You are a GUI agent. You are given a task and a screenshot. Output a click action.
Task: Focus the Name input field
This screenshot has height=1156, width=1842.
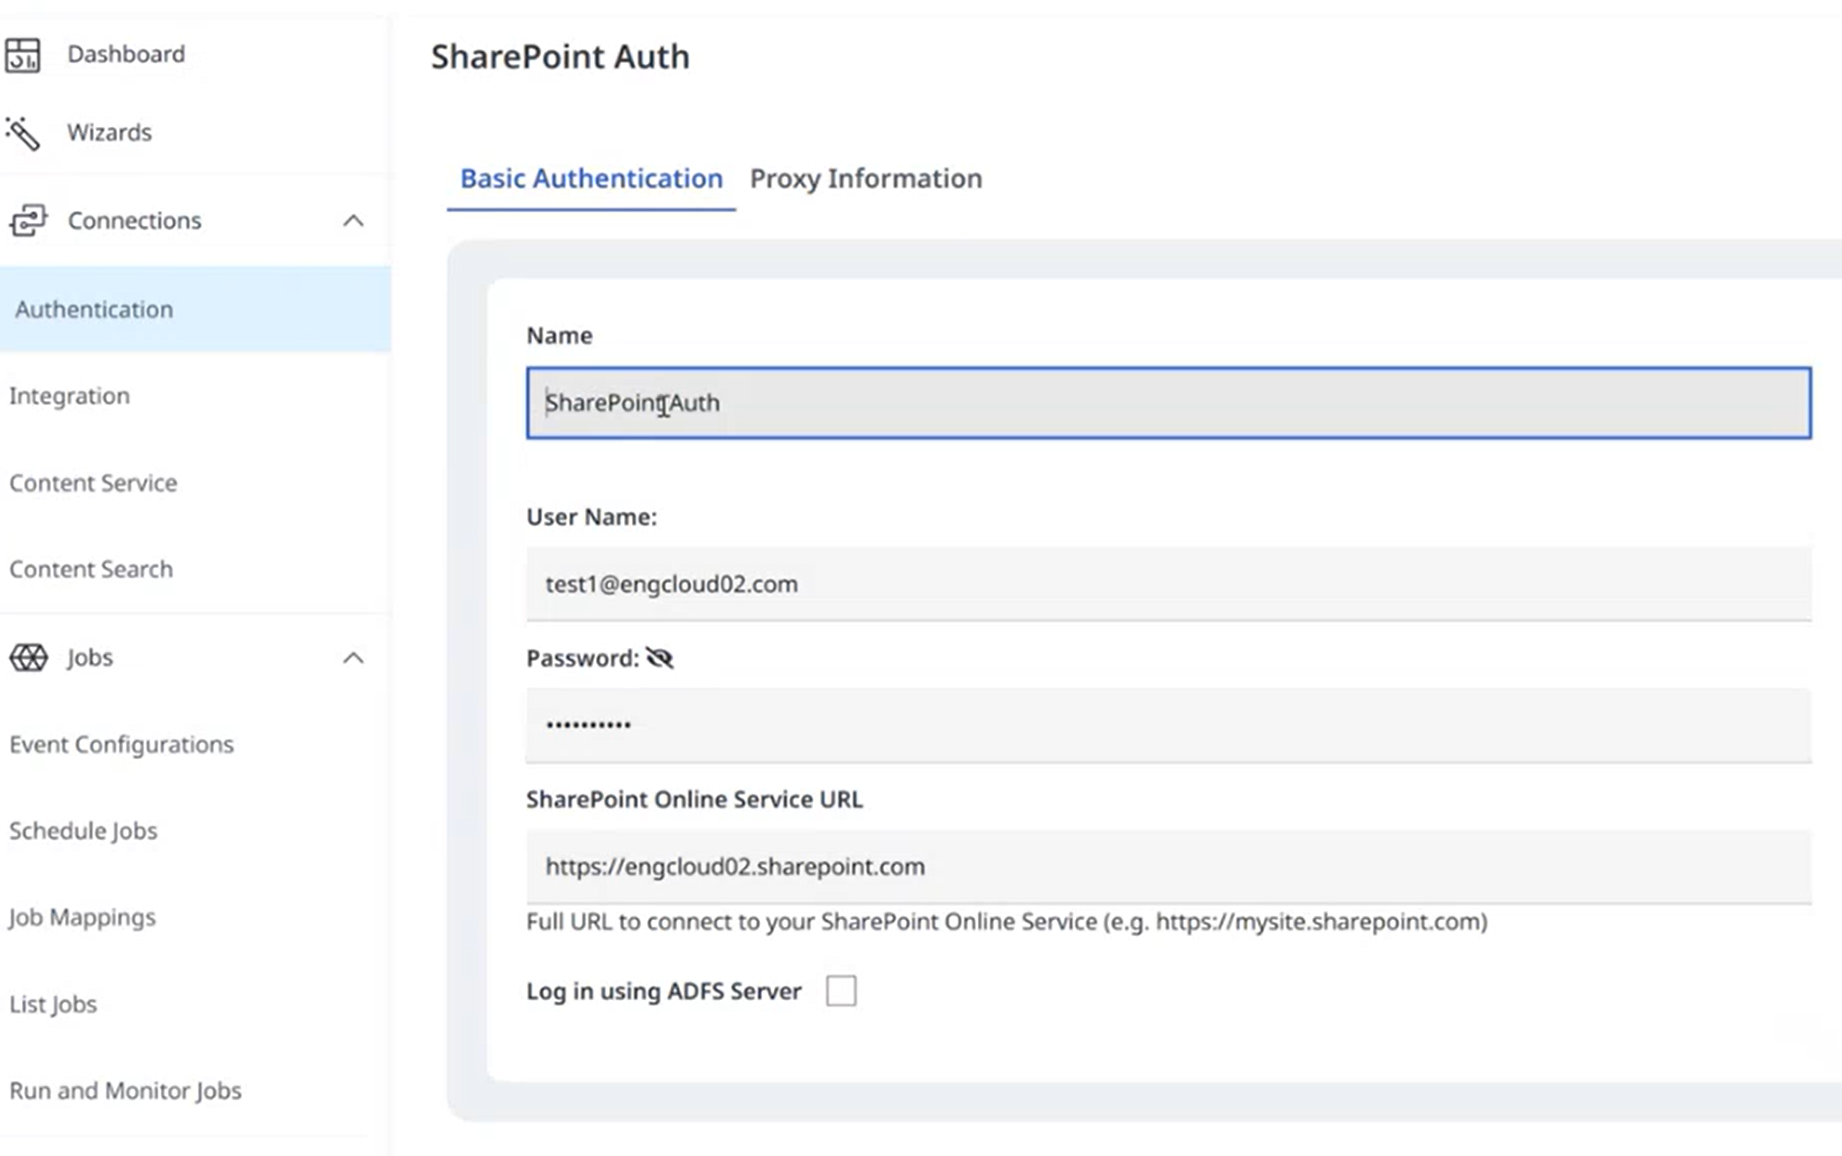(x=1168, y=403)
